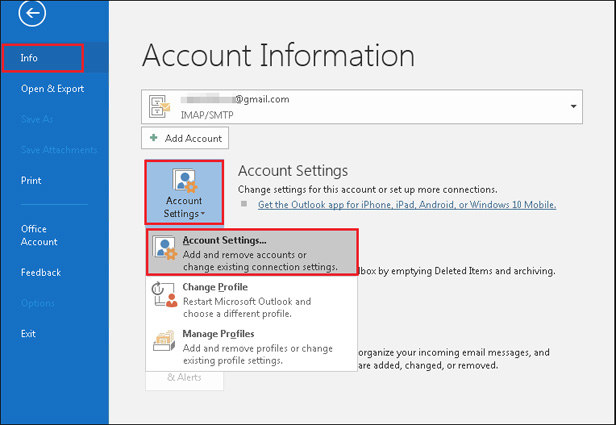Click the green plus icon for Add Account
Image resolution: width=616 pixels, height=425 pixels.
[154, 138]
